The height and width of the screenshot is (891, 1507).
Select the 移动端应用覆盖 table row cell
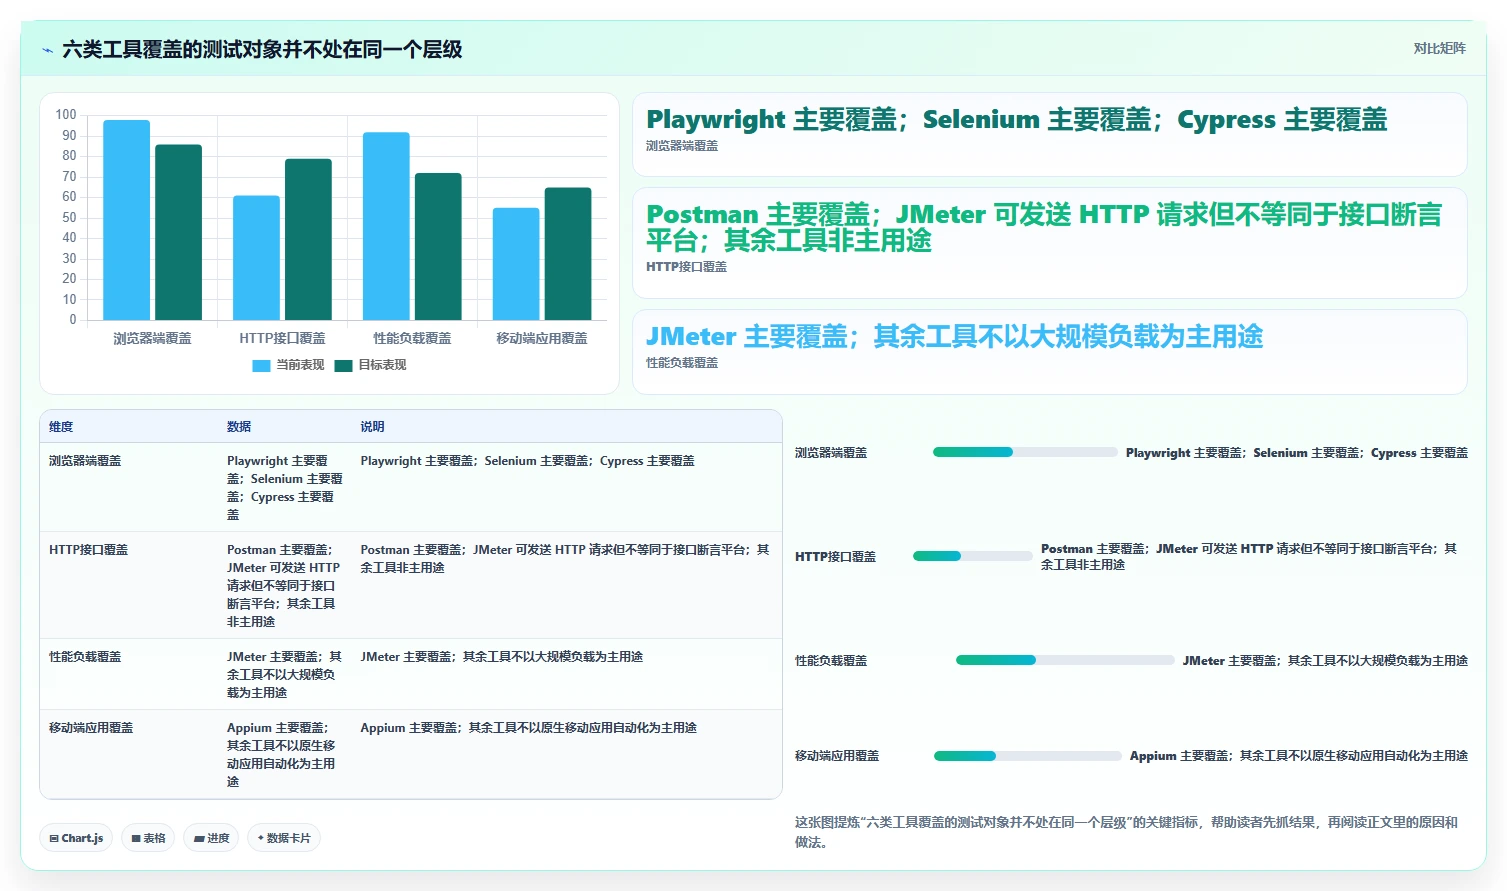(91, 728)
